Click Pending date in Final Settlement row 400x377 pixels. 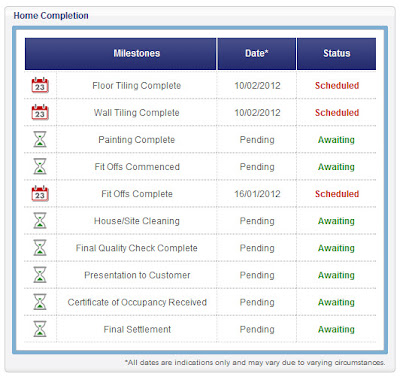pos(257,330)
